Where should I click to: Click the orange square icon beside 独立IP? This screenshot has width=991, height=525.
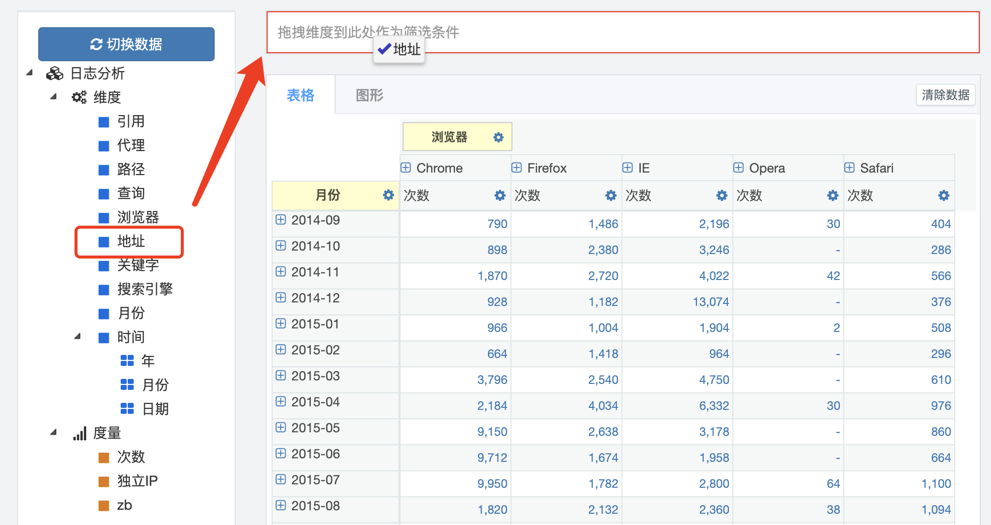pos(104,481)
